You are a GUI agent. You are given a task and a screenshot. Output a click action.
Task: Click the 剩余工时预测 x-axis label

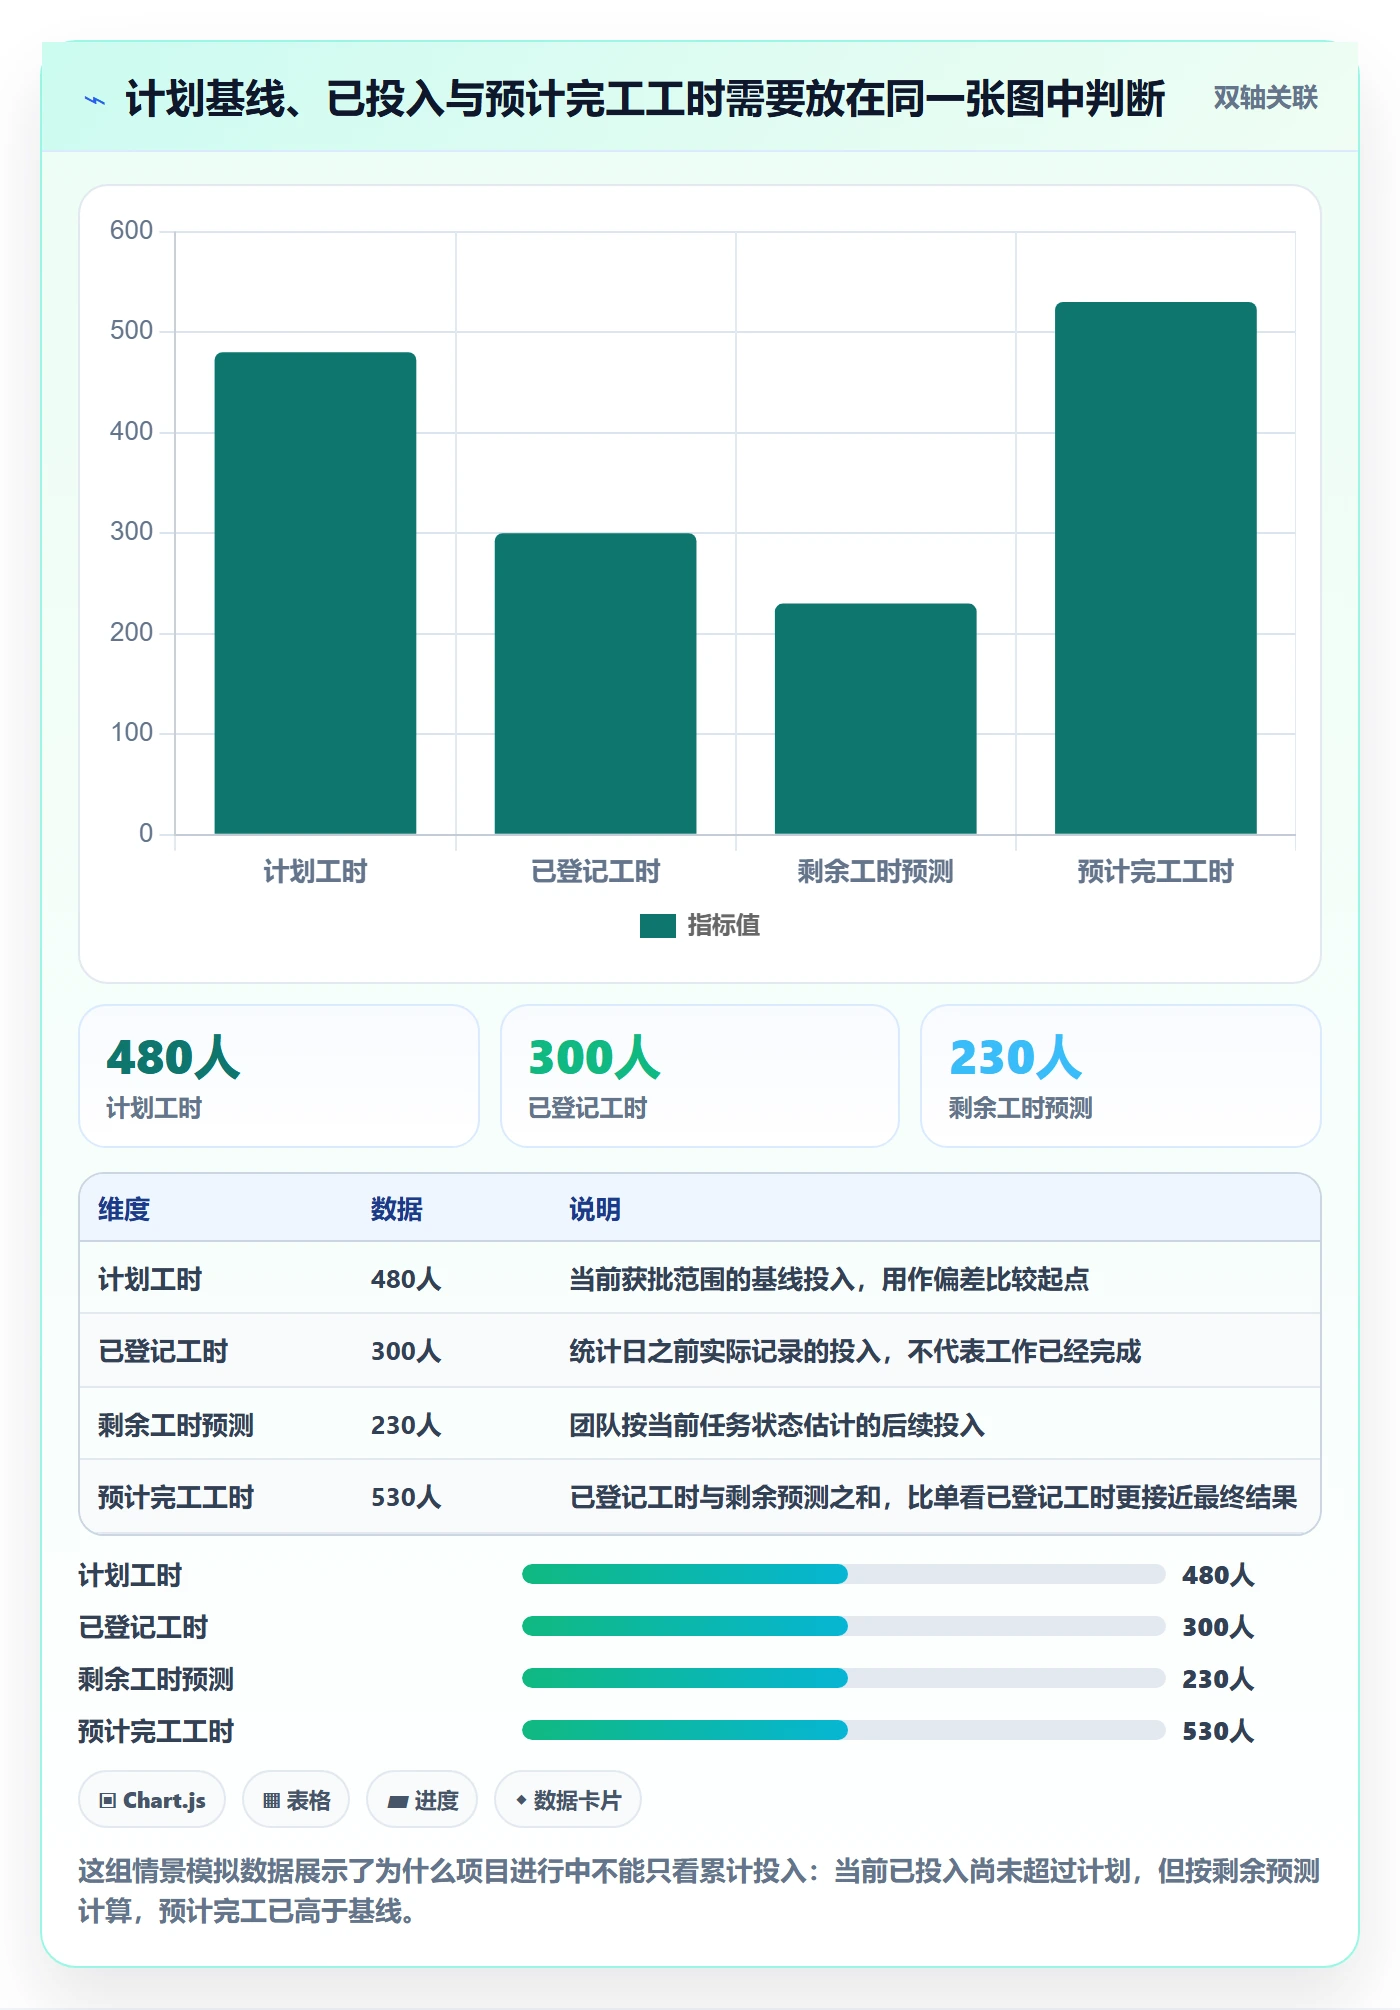click(875, 872)
